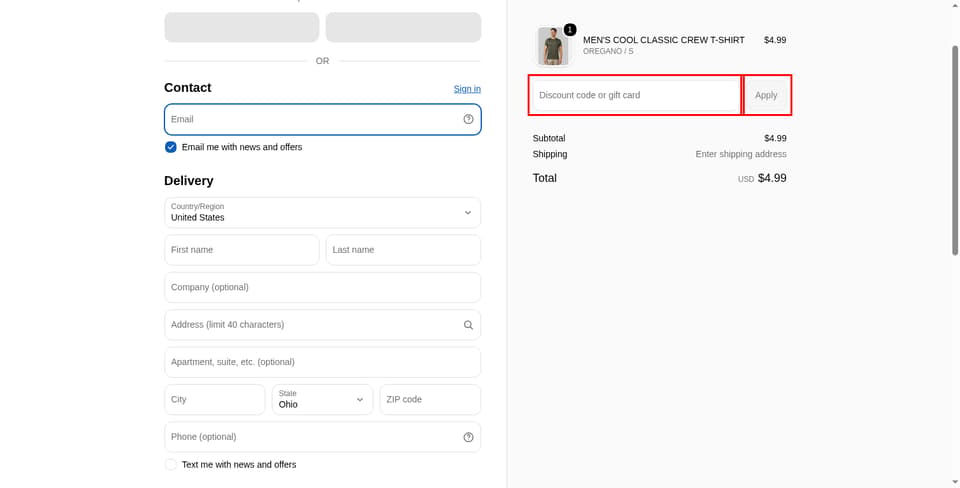Click the Phone (optional) field
This screenshot has width=960, height=488.
[x=323, y=437]
